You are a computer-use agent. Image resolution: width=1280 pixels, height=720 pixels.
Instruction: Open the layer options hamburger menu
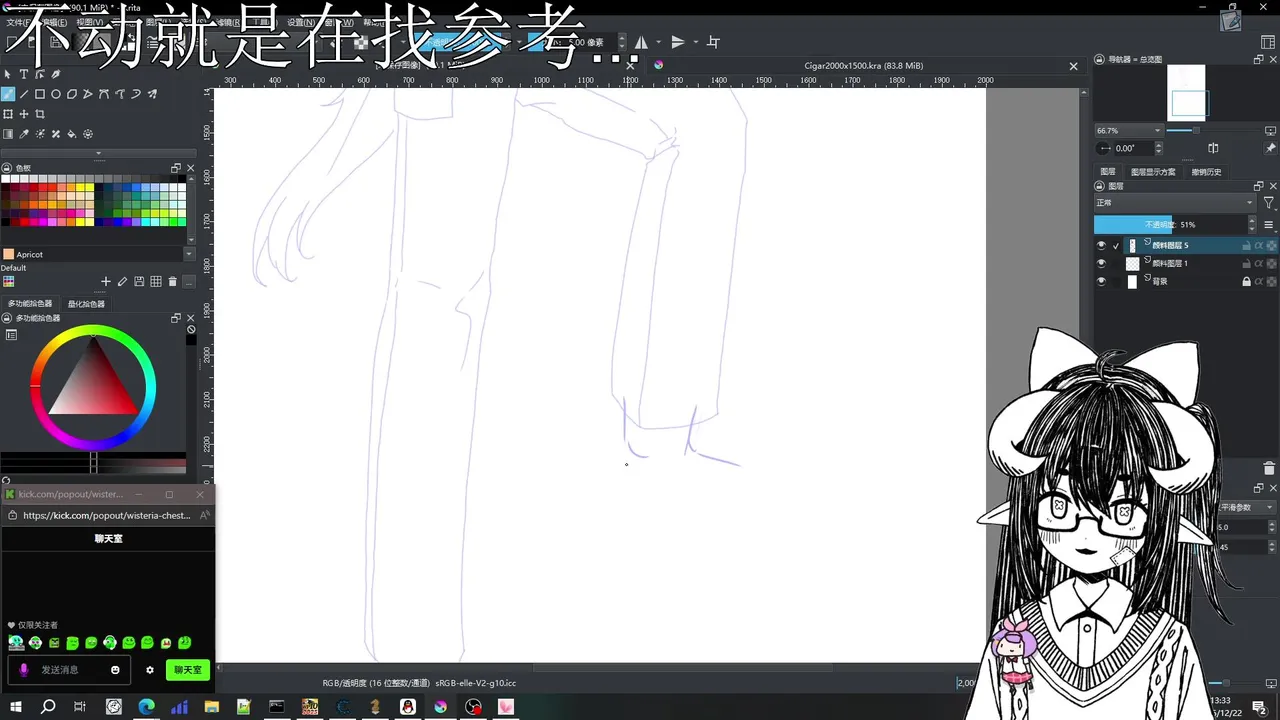point(1269,225)
